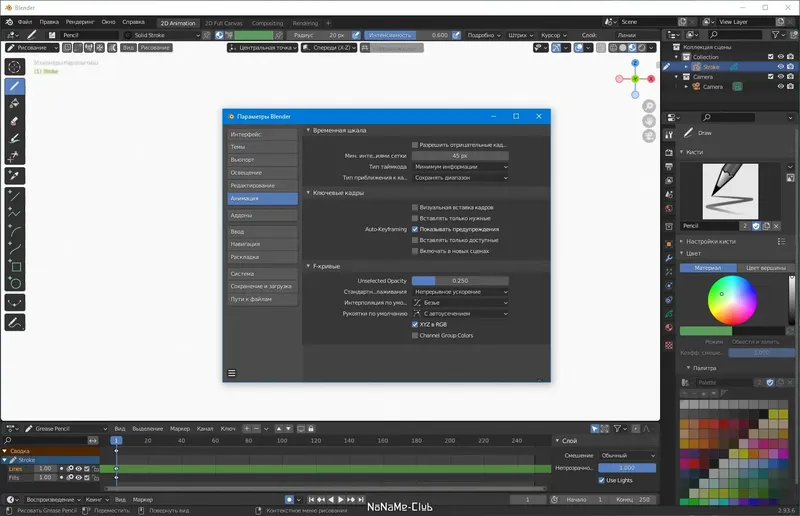Image resolution: width=800 pixels, height=516 pixels.
Task: Open Тип таймкода dropdown
Action: pos(460,167)
